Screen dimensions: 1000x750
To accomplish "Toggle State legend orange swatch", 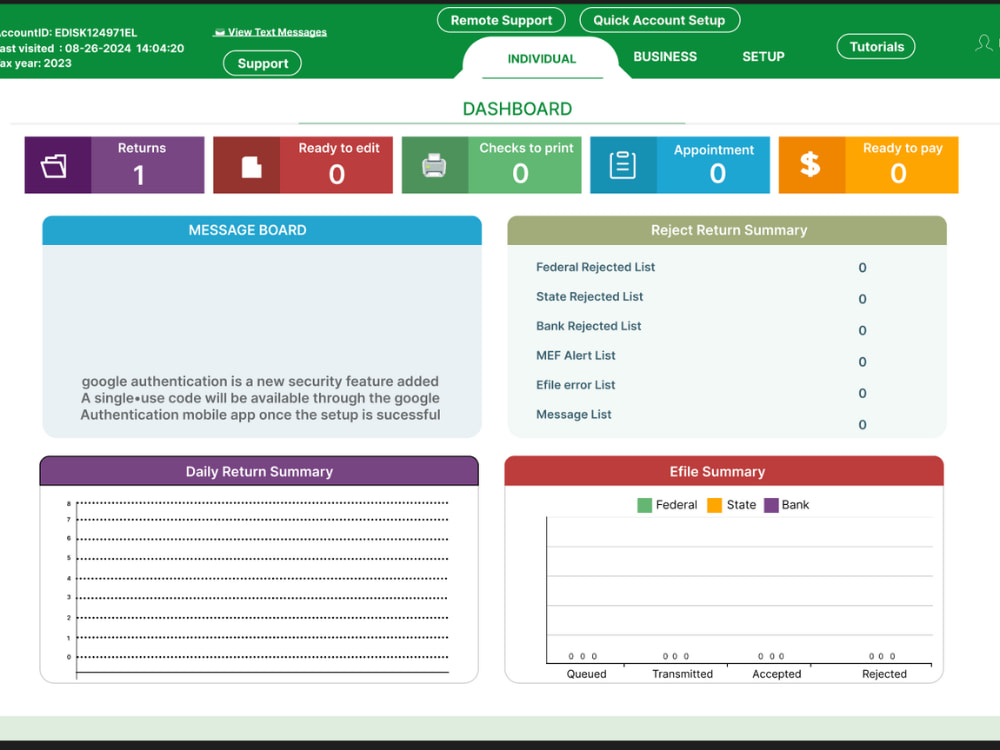I will coord(714,505).
